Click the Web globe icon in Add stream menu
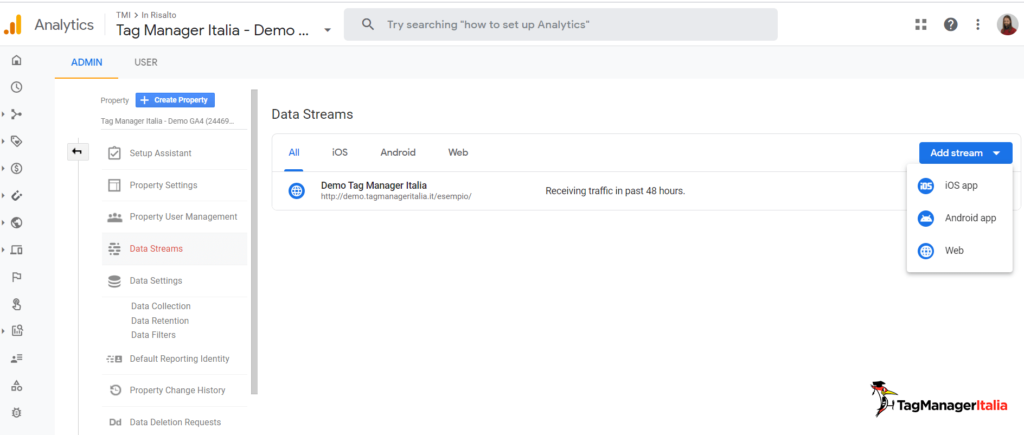The image size is (1024, 435). point(926,251)
